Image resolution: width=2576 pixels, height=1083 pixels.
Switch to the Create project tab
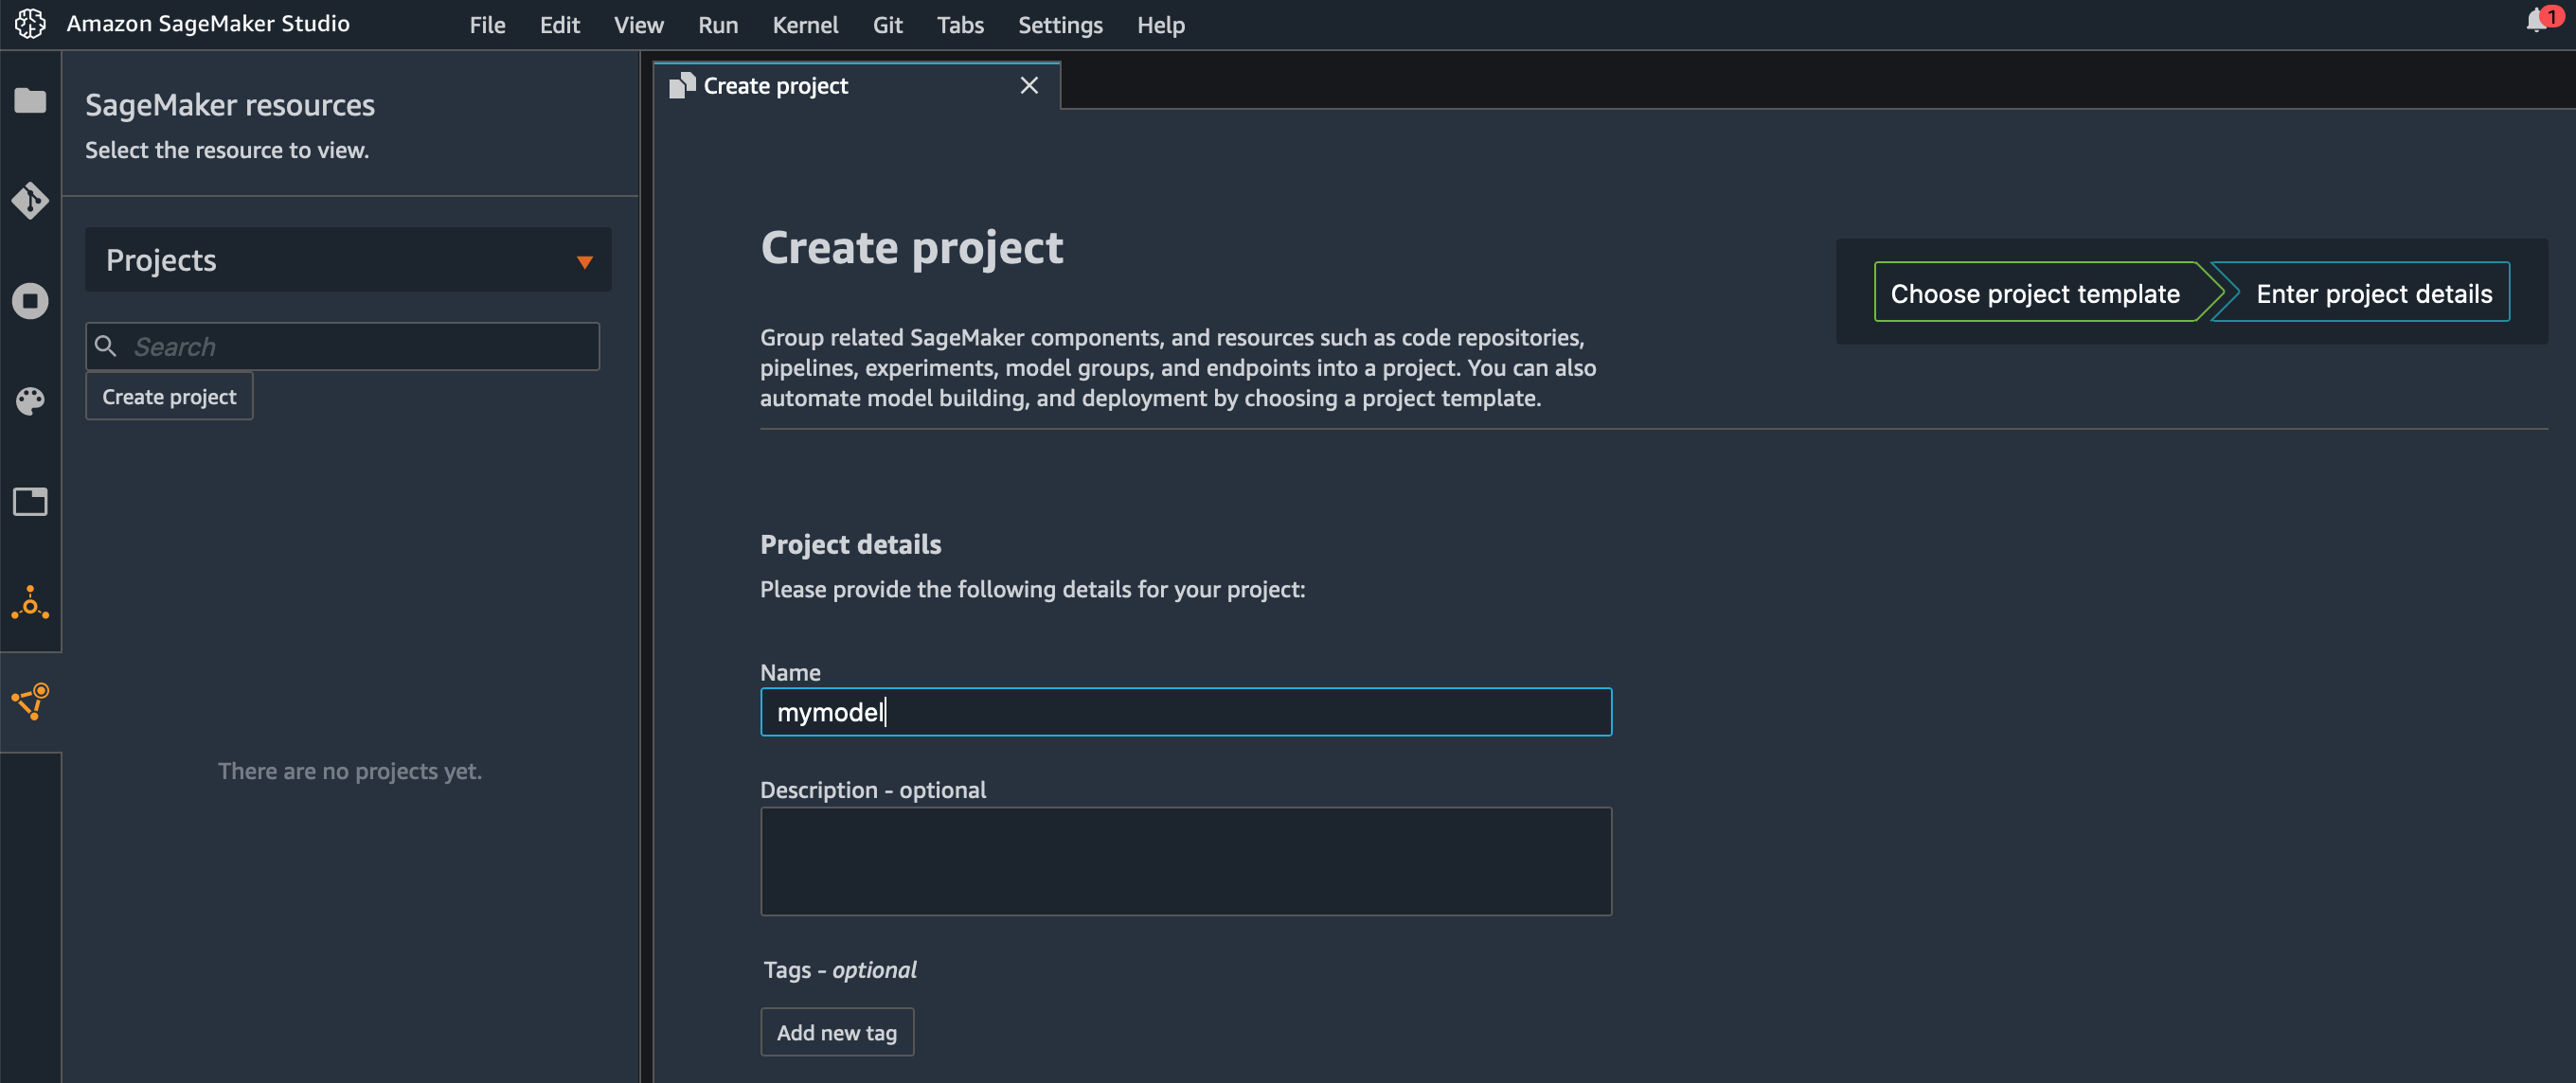(775, 86)
